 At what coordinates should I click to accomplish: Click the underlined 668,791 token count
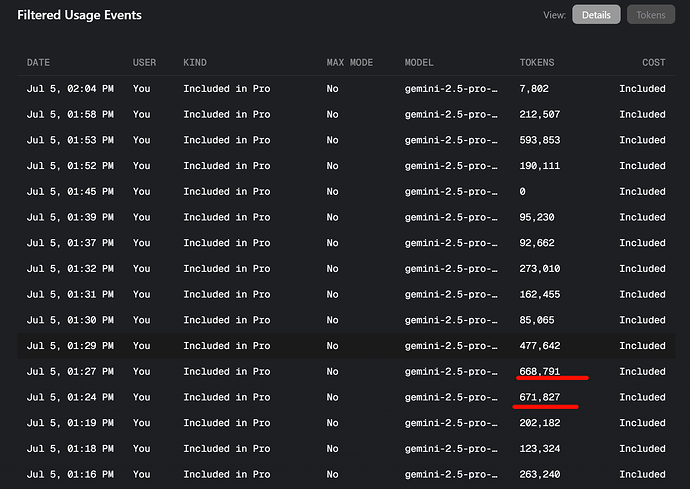[540, 371]
